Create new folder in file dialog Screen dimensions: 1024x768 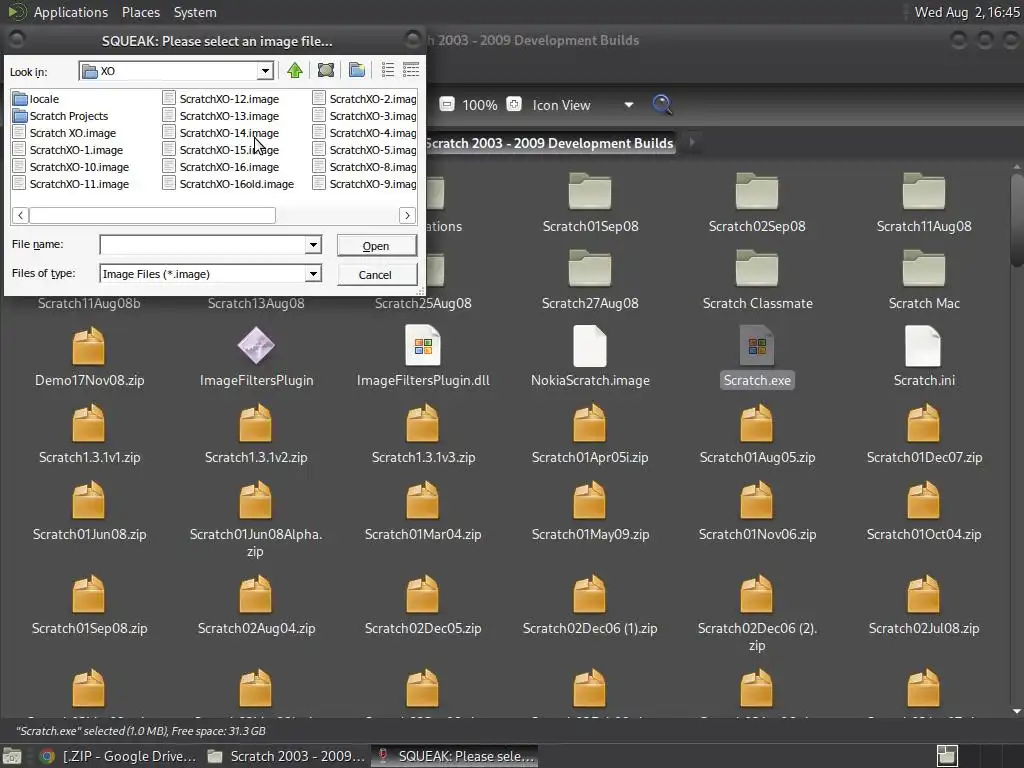357,70
